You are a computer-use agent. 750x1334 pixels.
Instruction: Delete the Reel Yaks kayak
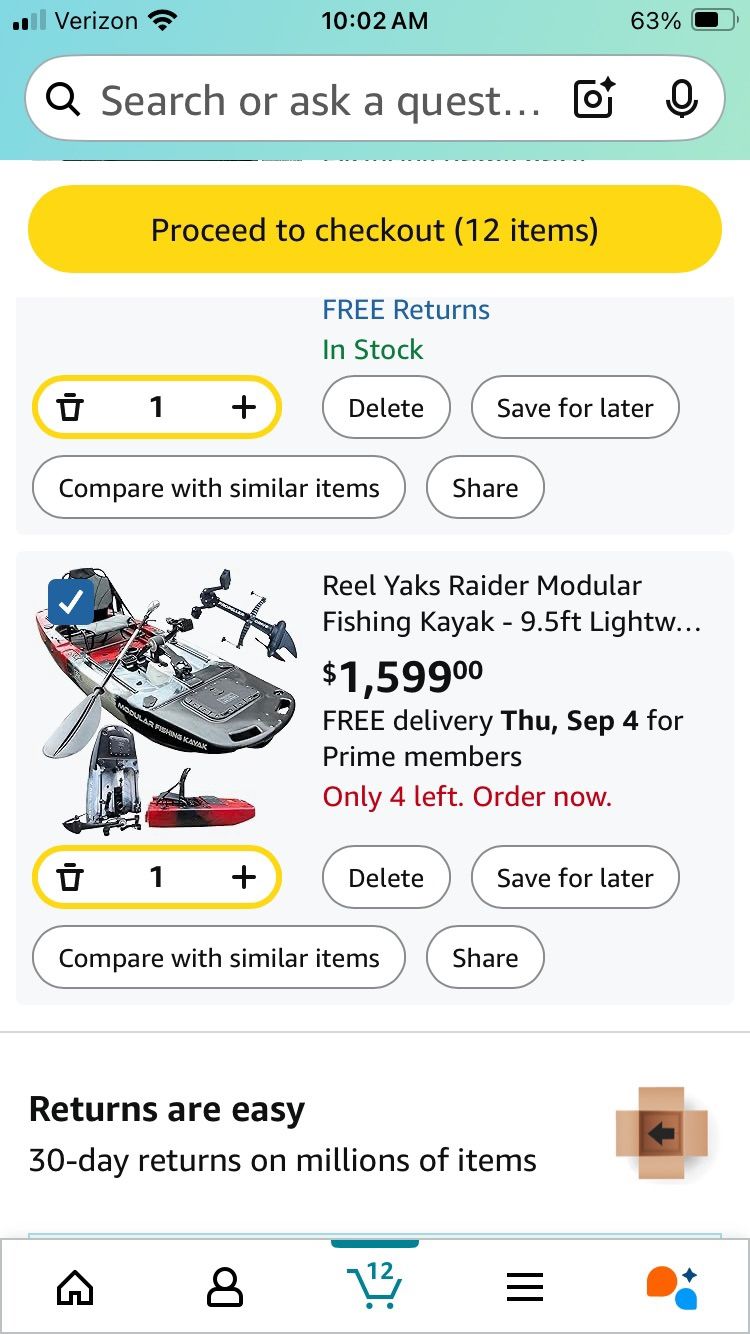386,877
